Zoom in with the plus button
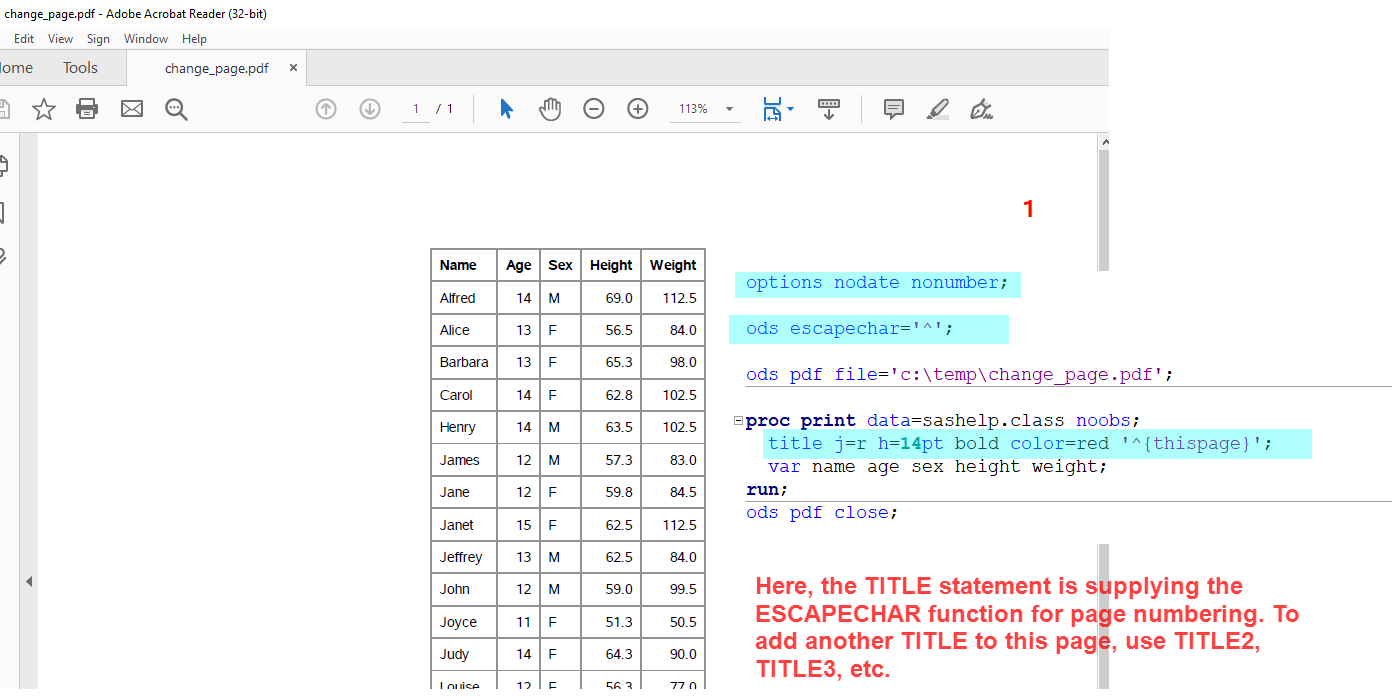 [x=638, y=109]
